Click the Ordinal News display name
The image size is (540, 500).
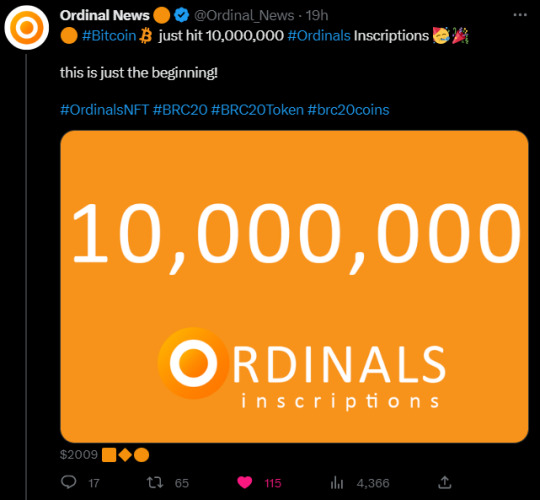[105, 15]
